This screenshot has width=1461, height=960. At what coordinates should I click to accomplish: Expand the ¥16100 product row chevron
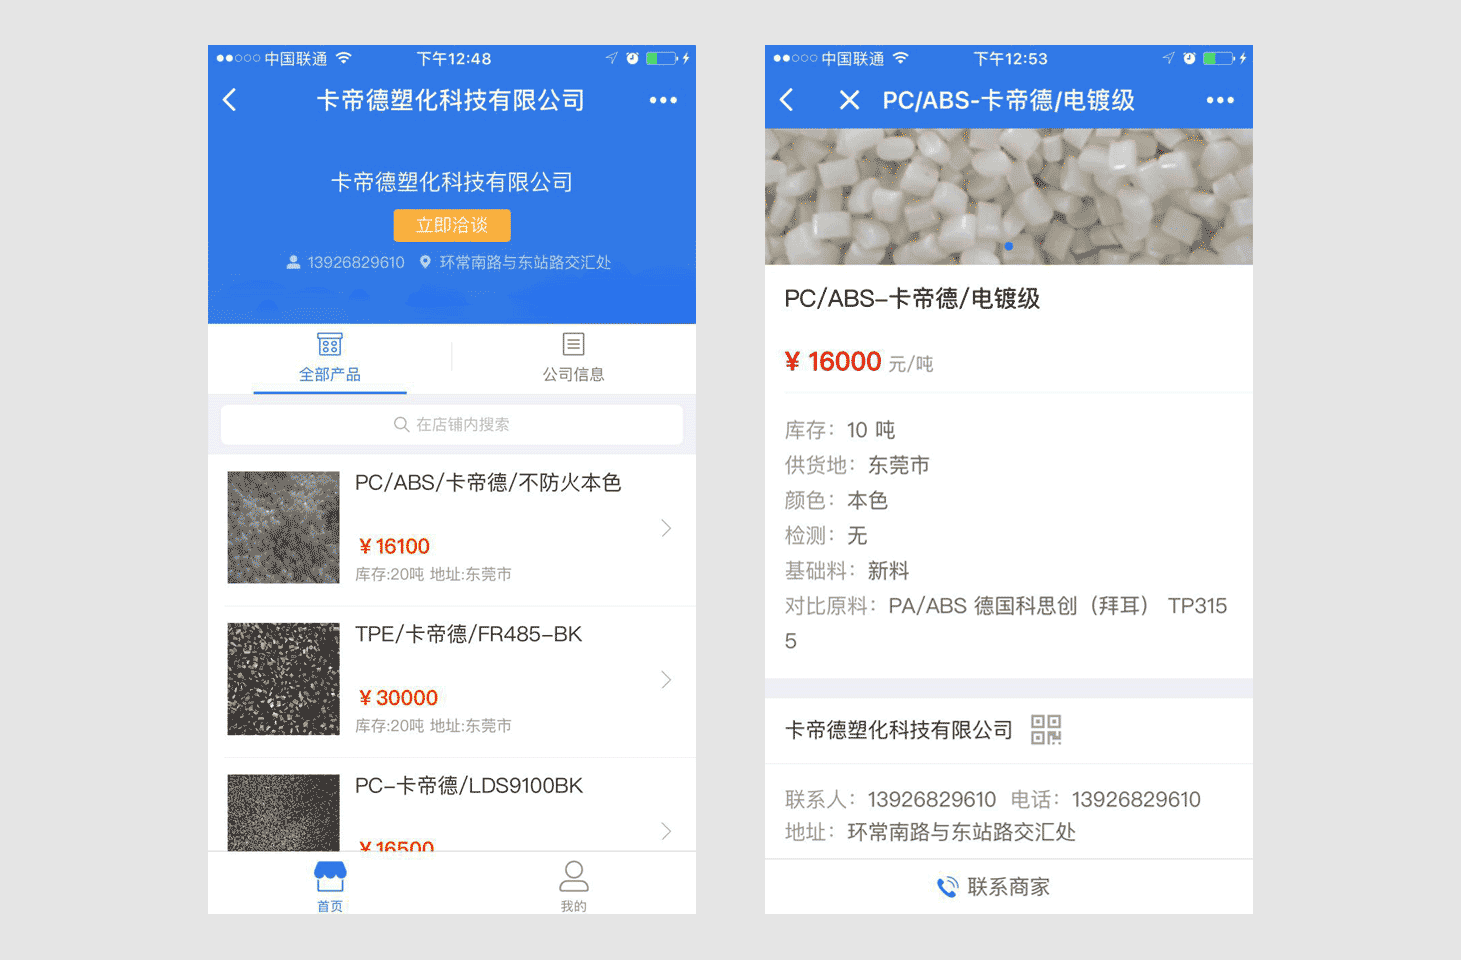pos(666,528)
